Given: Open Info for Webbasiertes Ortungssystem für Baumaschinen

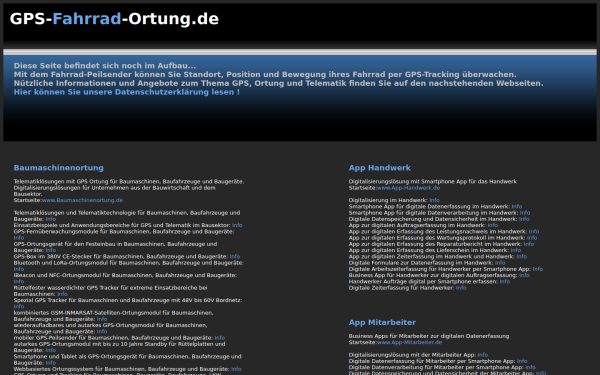Looking at the screenshot, I should point(236,369).
